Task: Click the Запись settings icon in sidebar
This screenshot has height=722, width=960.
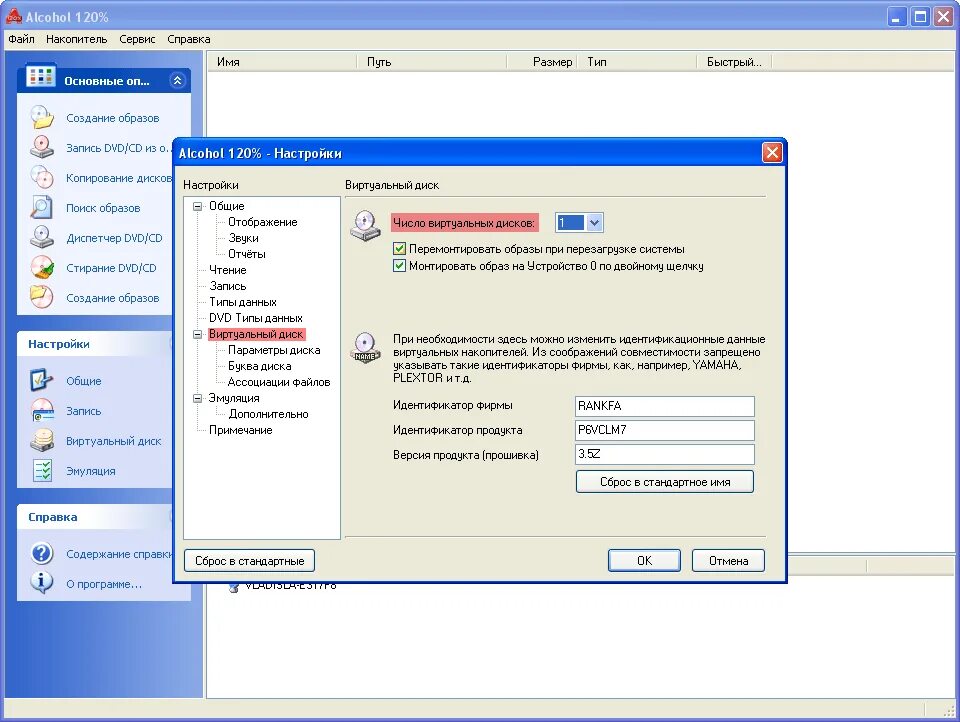Action: pyautogui.click(x=42, y=410)
